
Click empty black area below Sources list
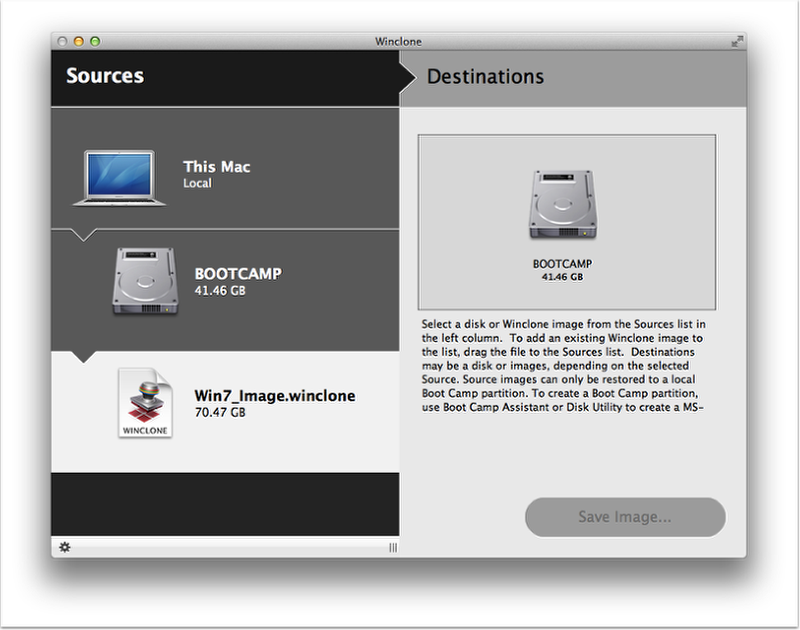225,504
